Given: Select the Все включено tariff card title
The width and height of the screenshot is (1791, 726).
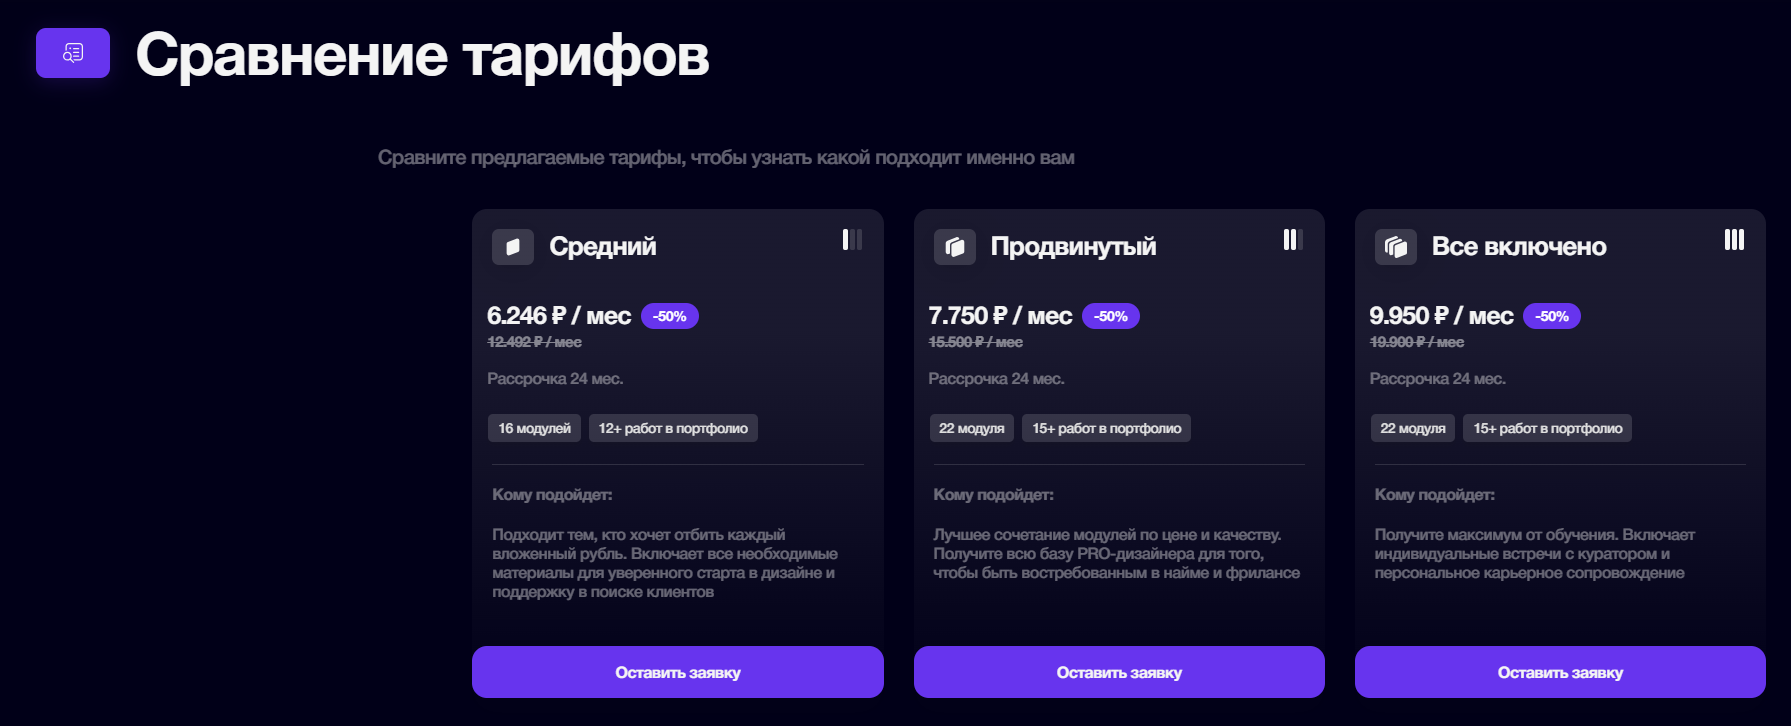Looking at the screenshot, I should [1519, 246].
